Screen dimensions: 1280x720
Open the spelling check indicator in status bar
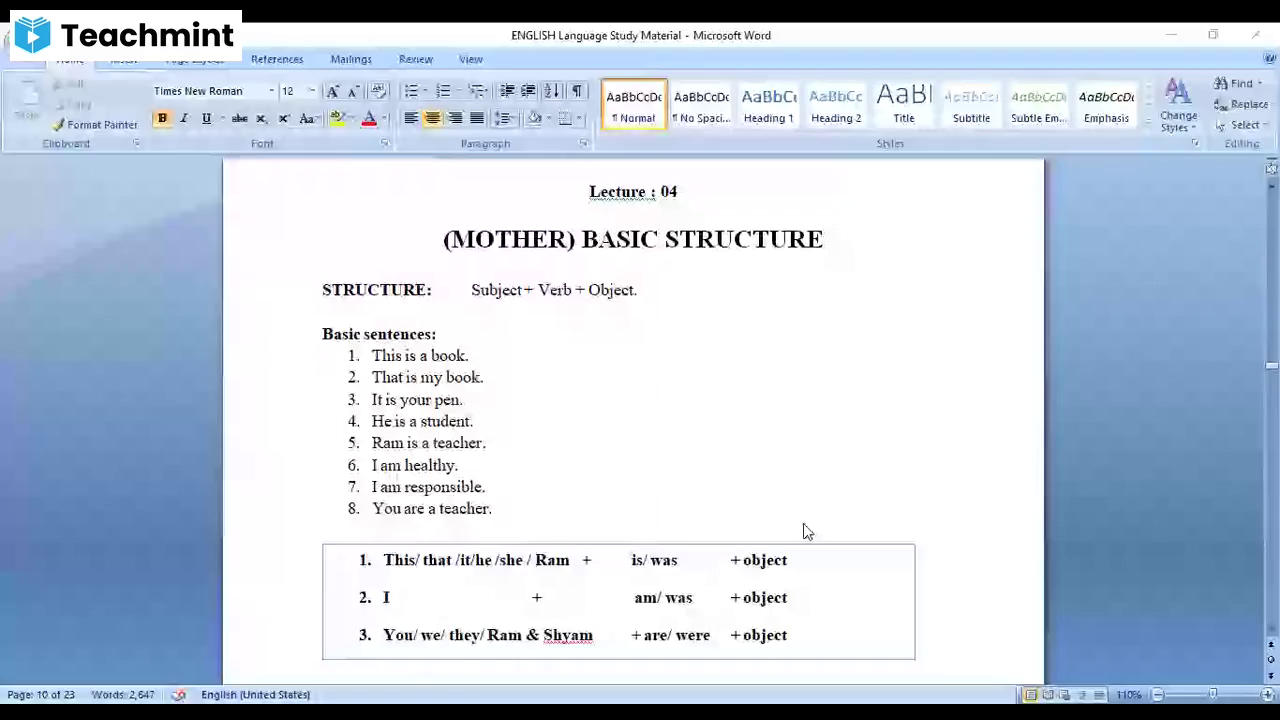tap(178, 694)
